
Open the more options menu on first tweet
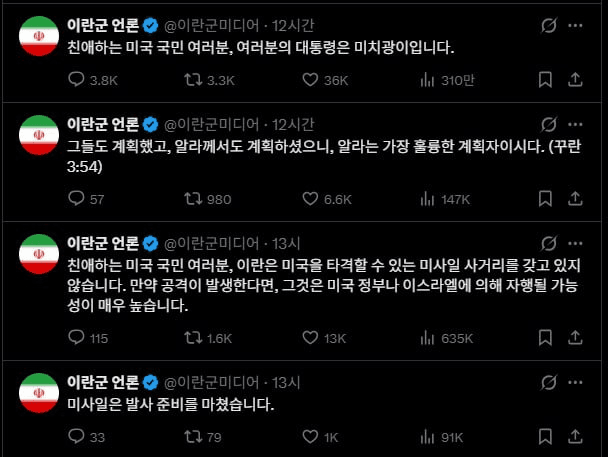click(x=580, y=22)
